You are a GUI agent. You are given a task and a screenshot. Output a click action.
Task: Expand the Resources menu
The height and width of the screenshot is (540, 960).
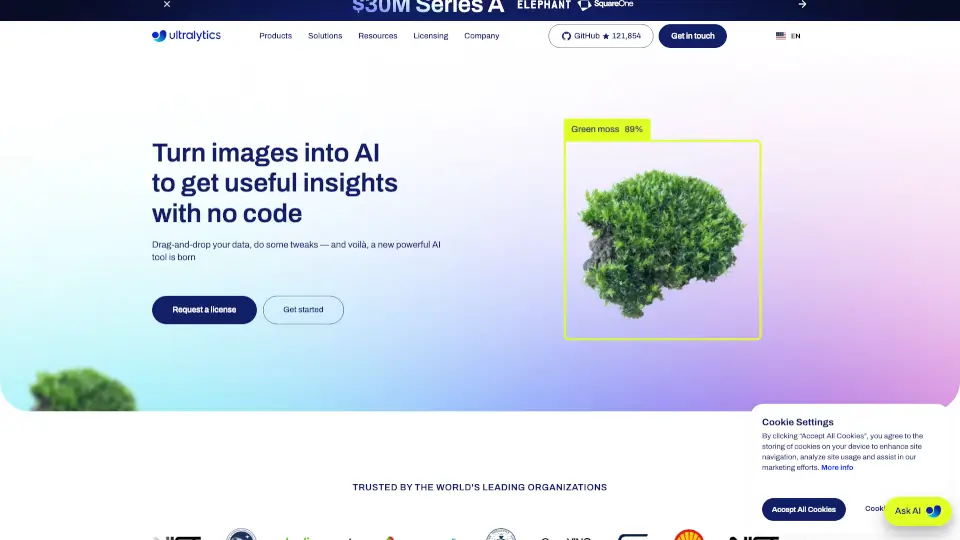pos(377,36)
